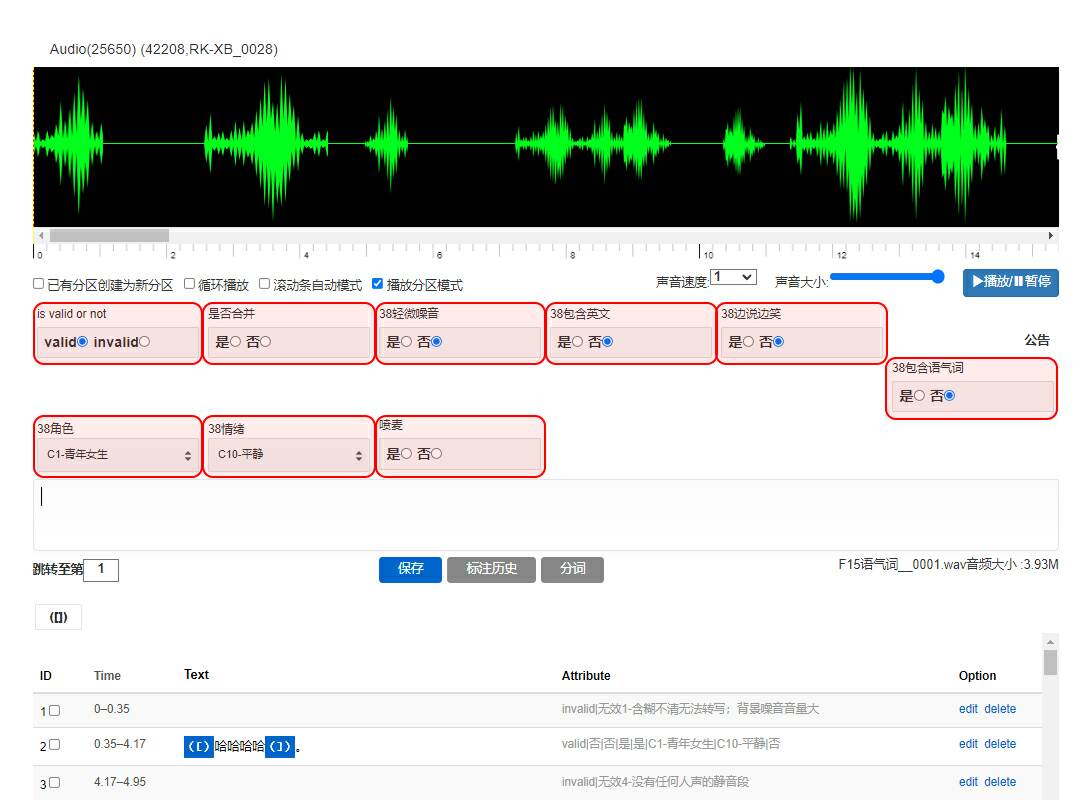Click edit link for row 2
Viewport: 1076px width, 800px height.
tap(968, 744)
